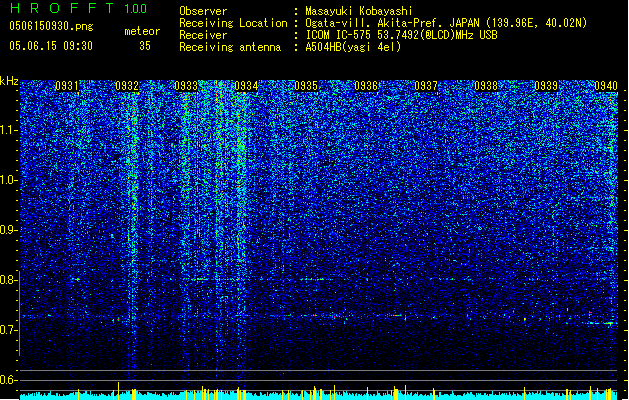The height and width of the screenshot is (400, 629).
Task: Click the 0940 time marker
Action: click(606, 86)
